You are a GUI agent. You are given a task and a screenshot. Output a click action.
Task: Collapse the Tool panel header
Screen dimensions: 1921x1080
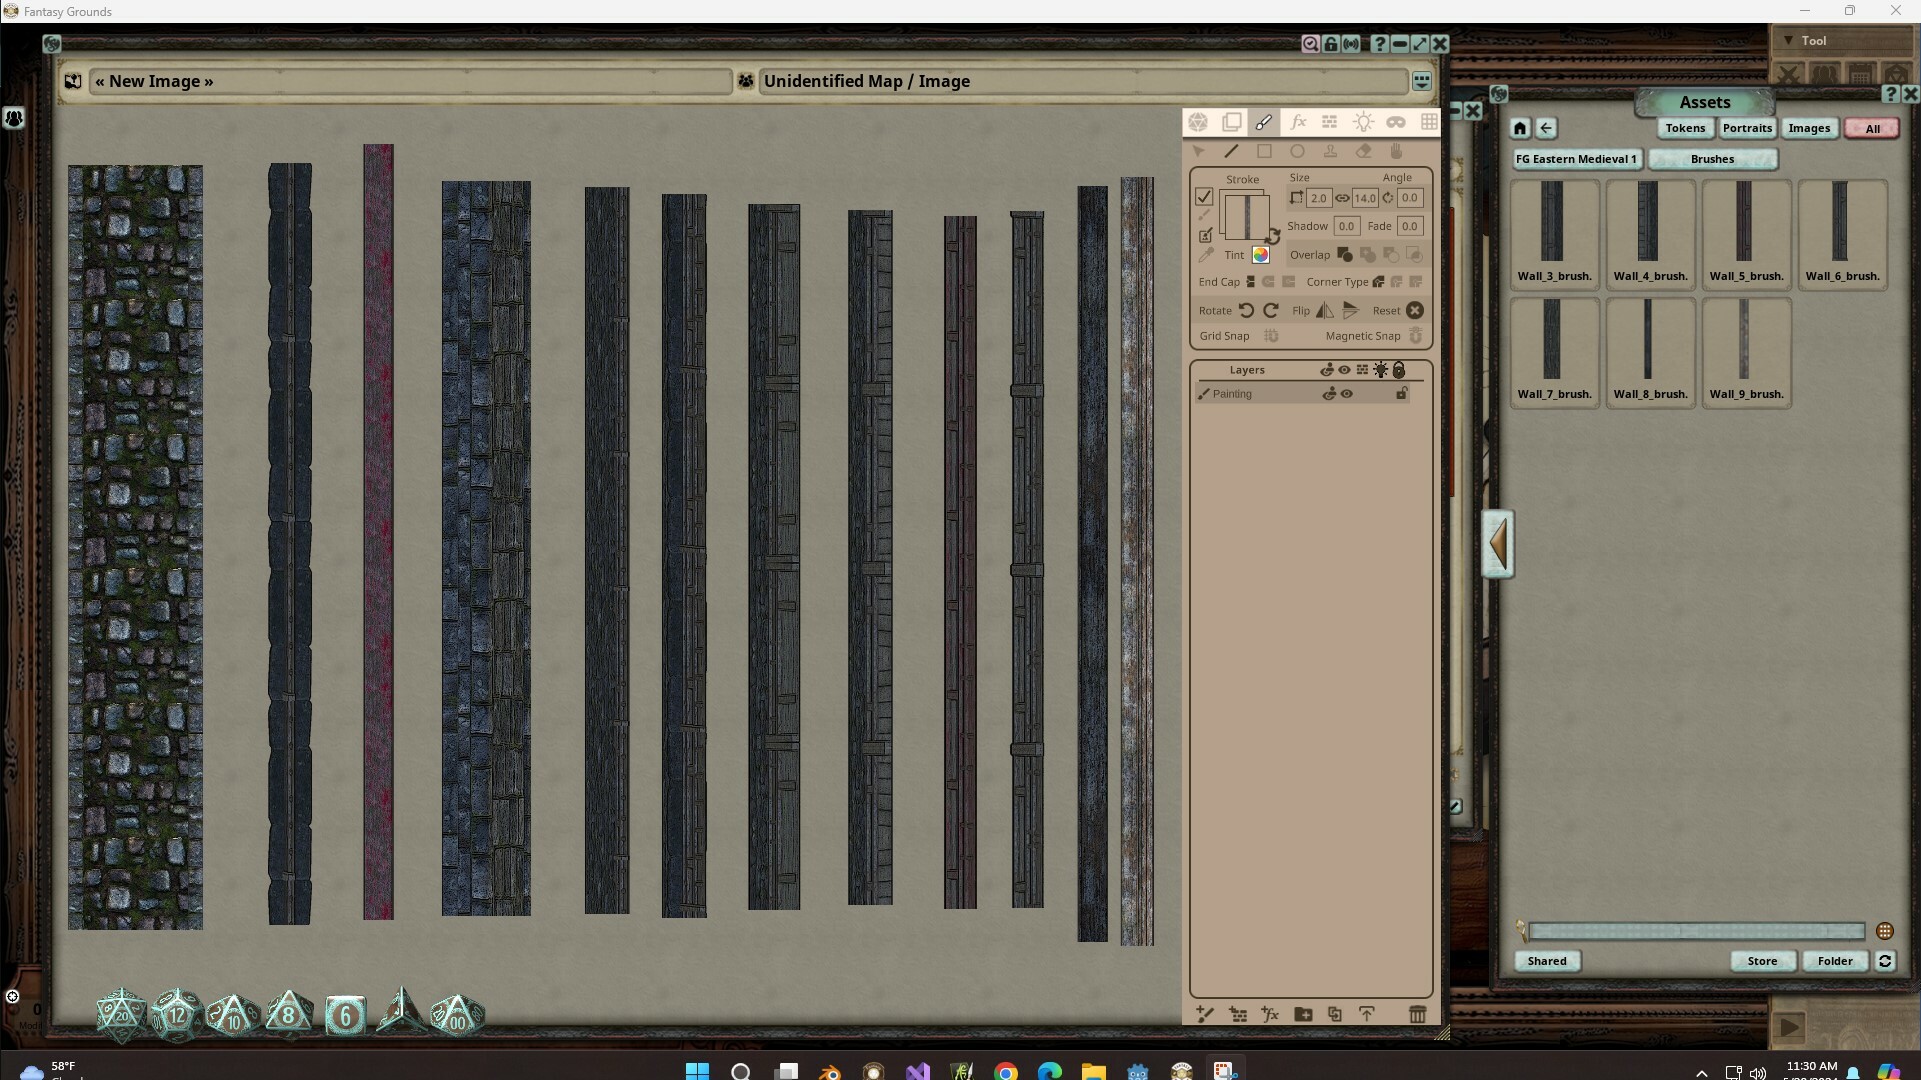tap(1789, 40)
